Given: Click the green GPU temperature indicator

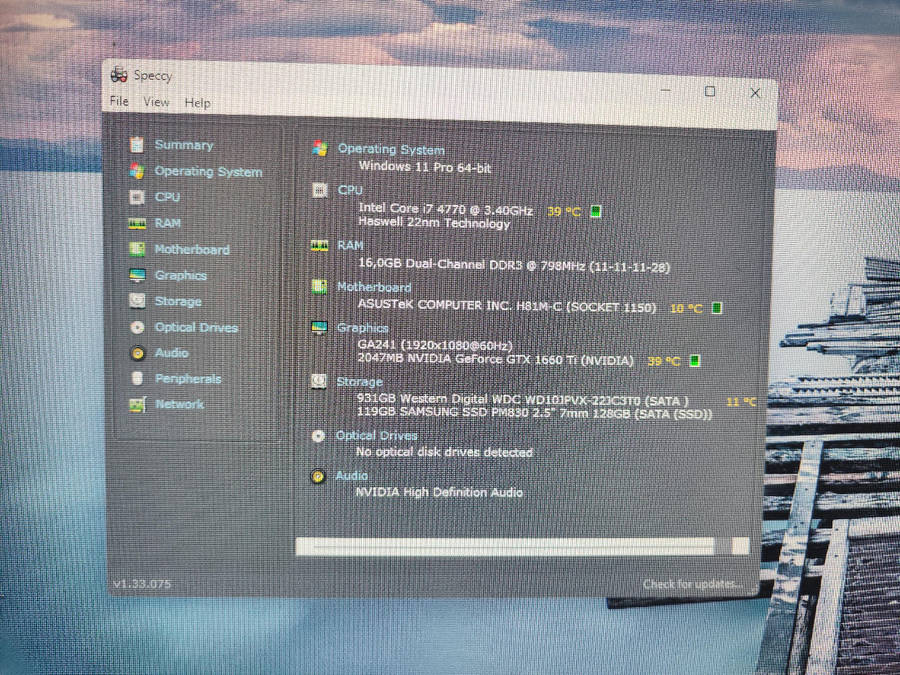Looking at the screenshot, I should [695, 361].
